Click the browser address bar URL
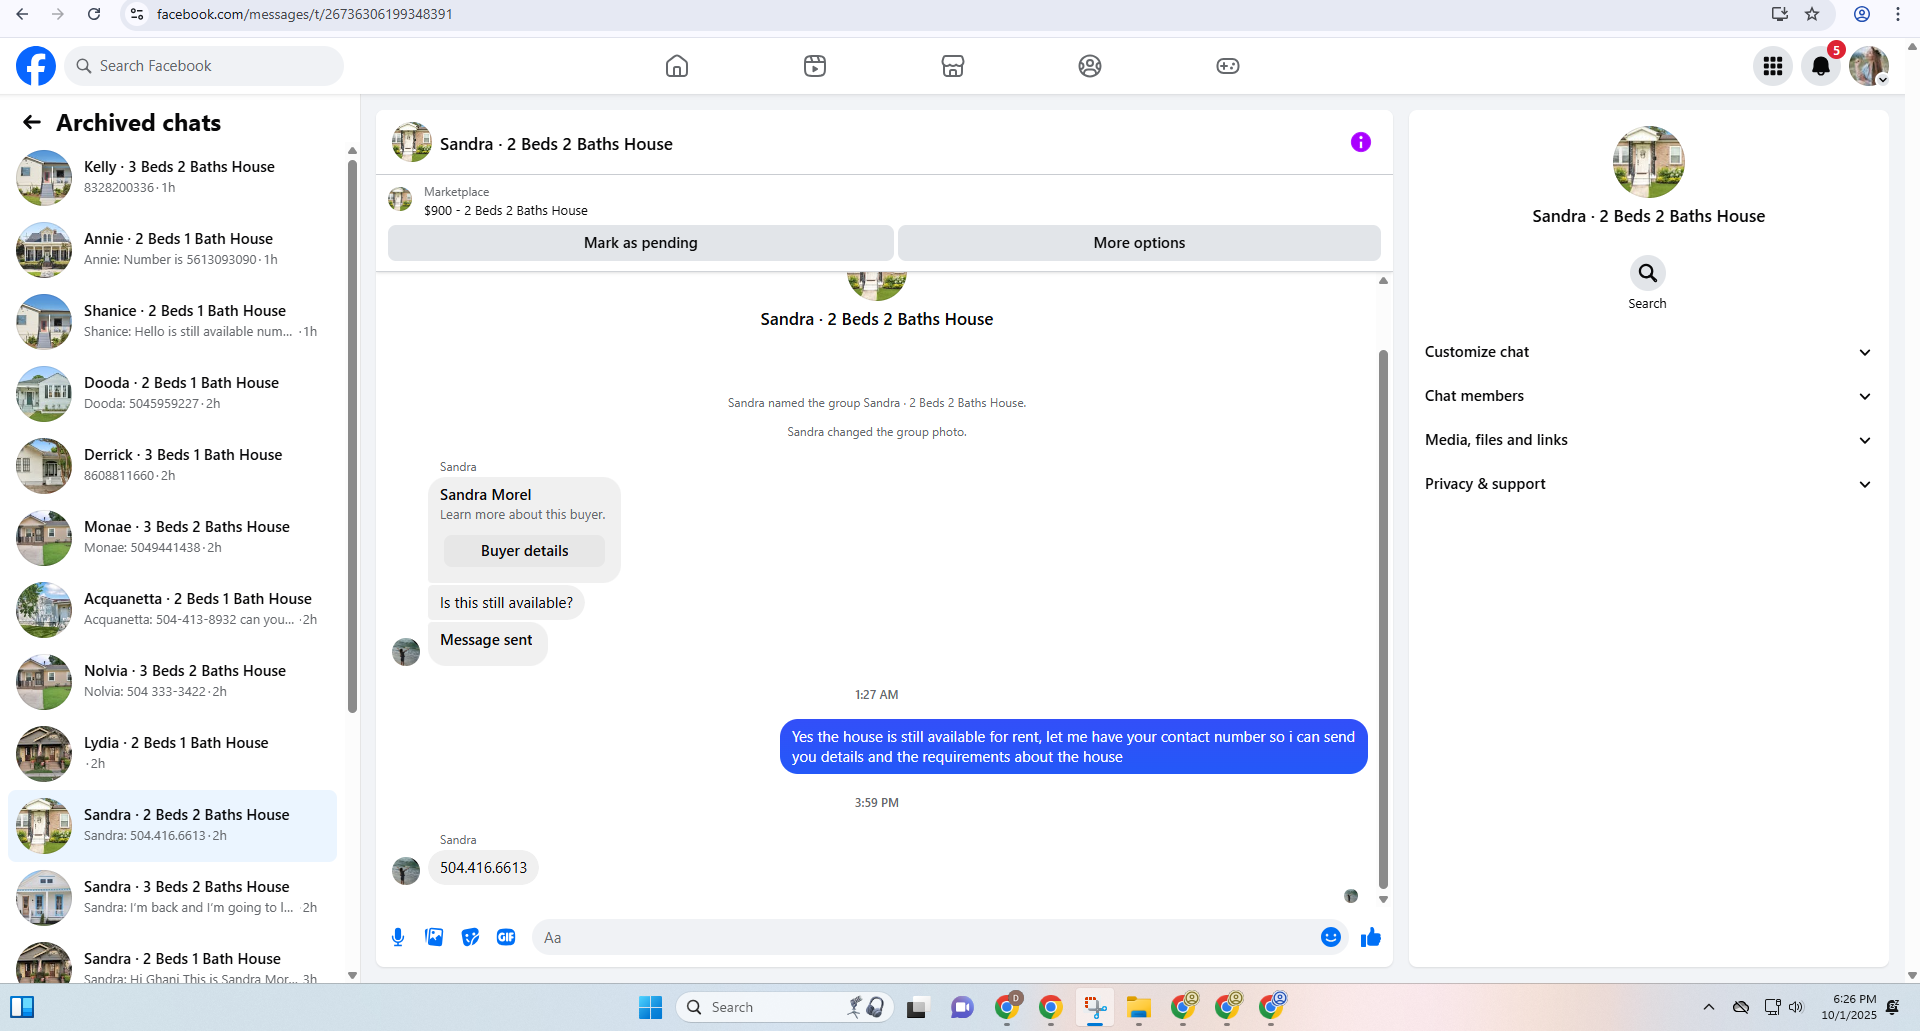1920x1031 pixels. pyautogui.click(x=305, y=14)
